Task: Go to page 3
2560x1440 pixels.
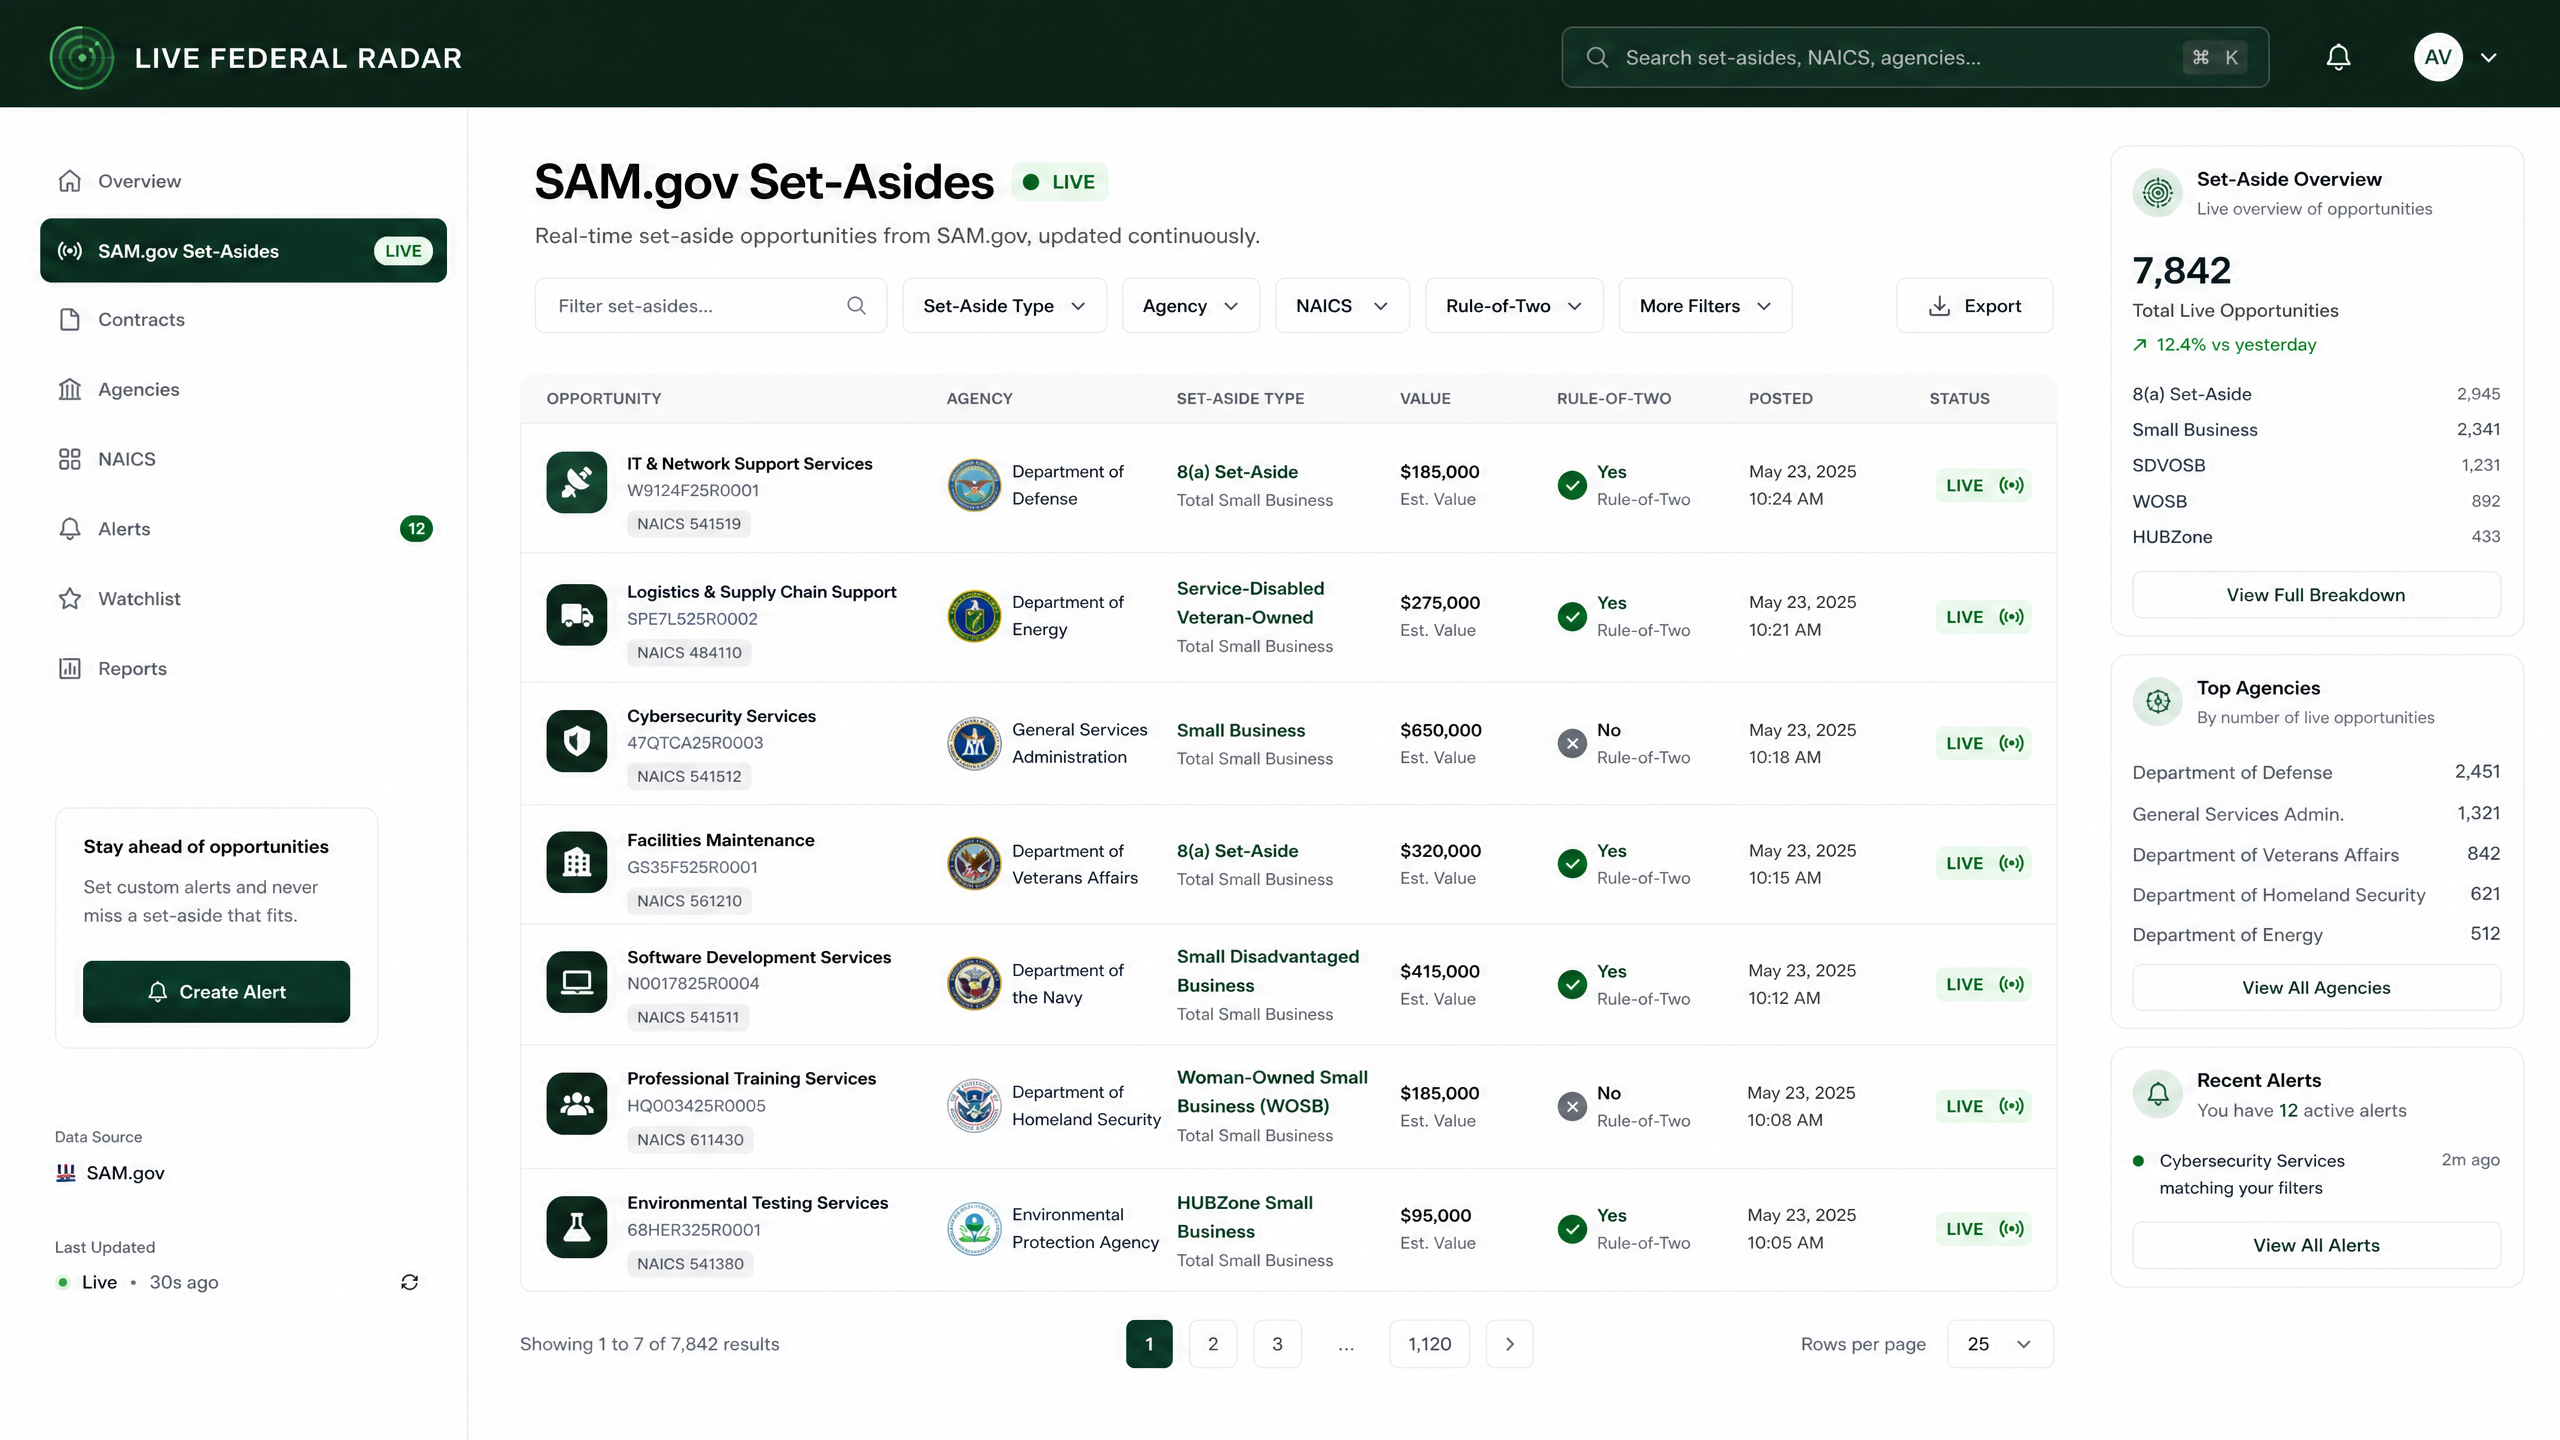Action: 1277,1344
